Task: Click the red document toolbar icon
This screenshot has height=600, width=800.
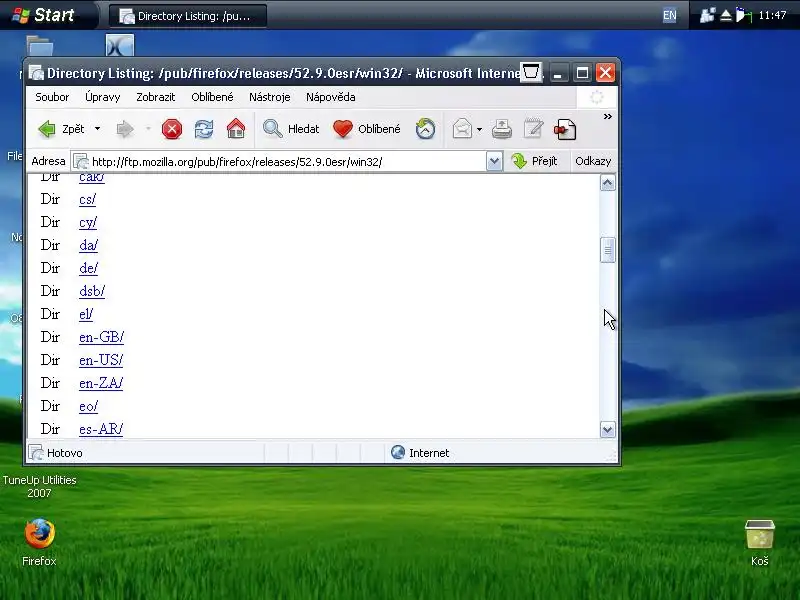Action: click(x=565, y=129)
